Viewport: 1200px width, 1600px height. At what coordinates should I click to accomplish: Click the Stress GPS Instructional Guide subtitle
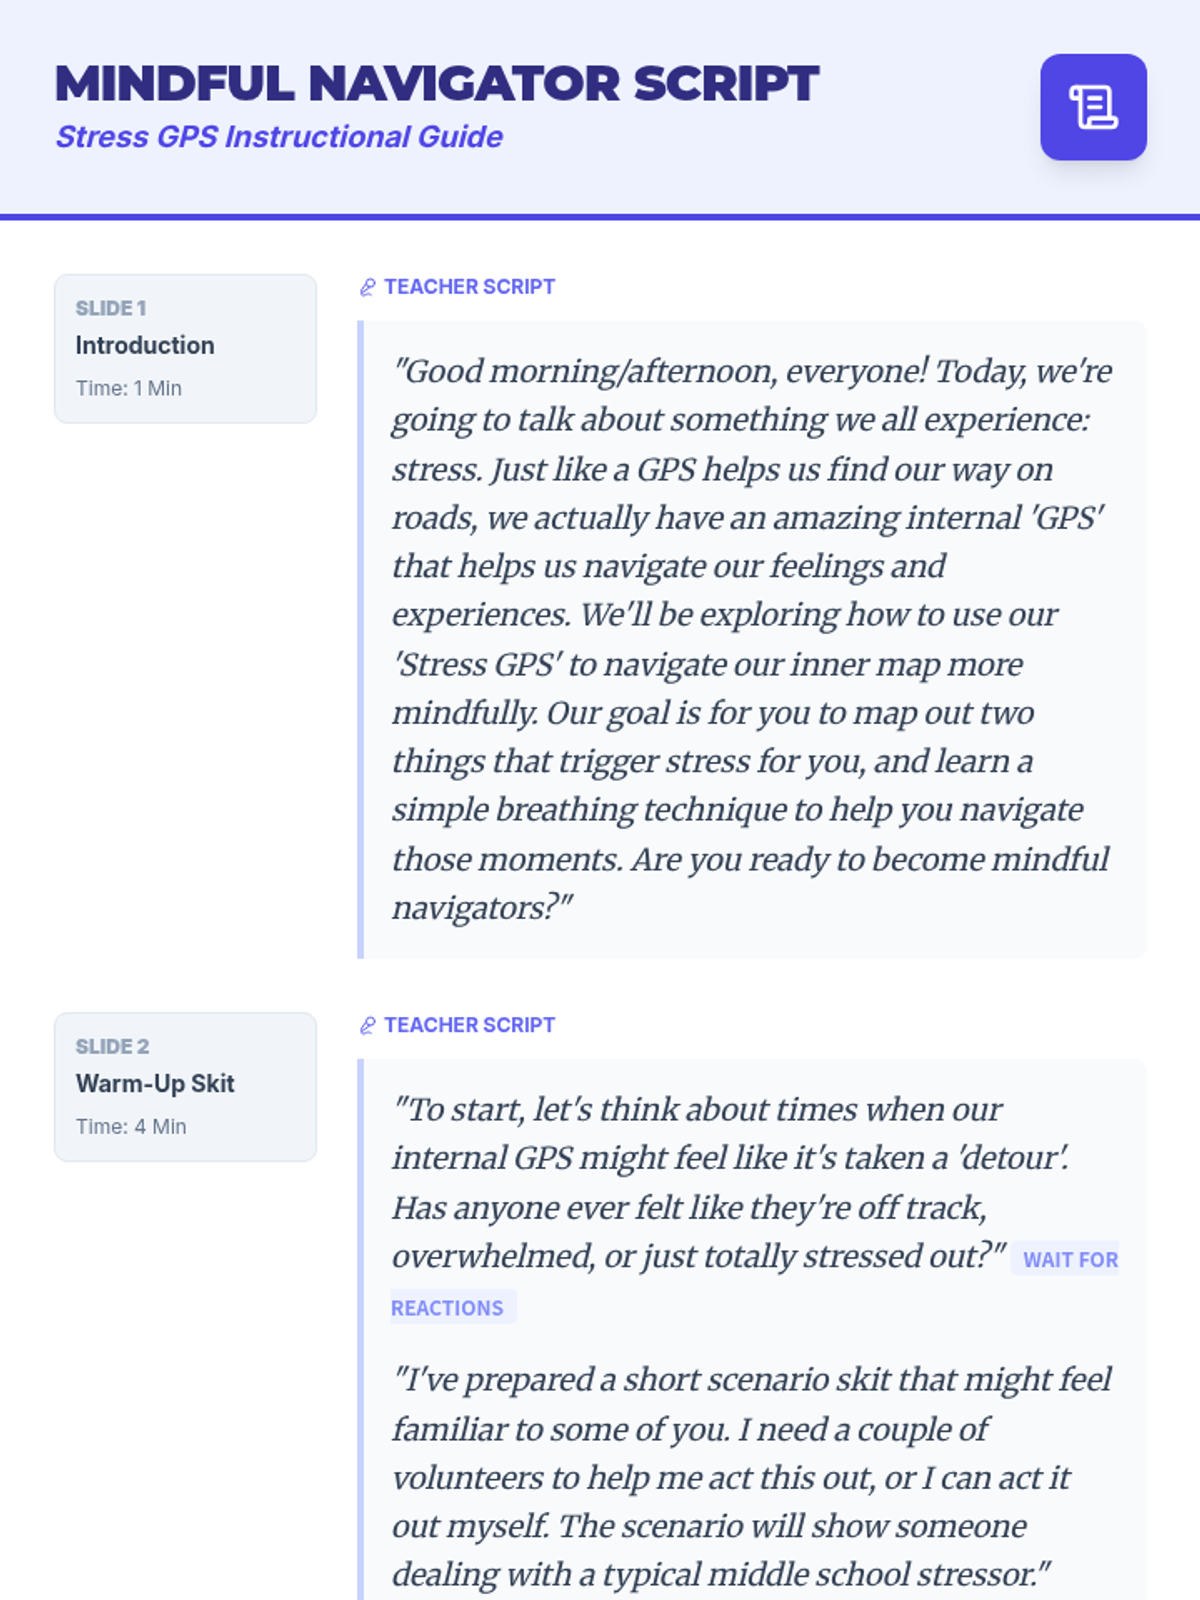click(x=279, y=137)
